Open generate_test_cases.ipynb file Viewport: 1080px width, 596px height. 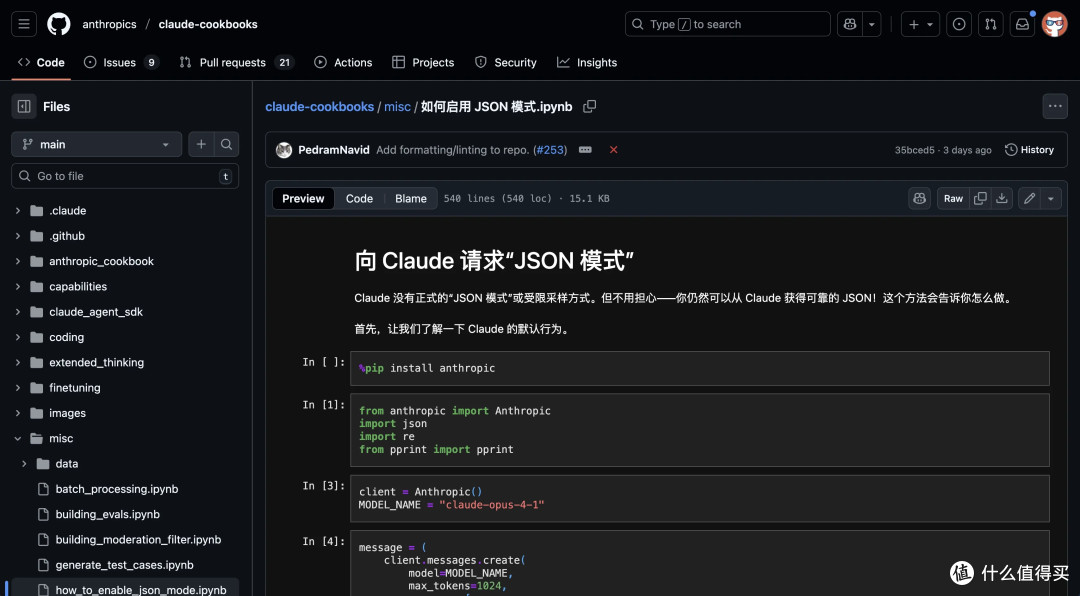(124, 565)
